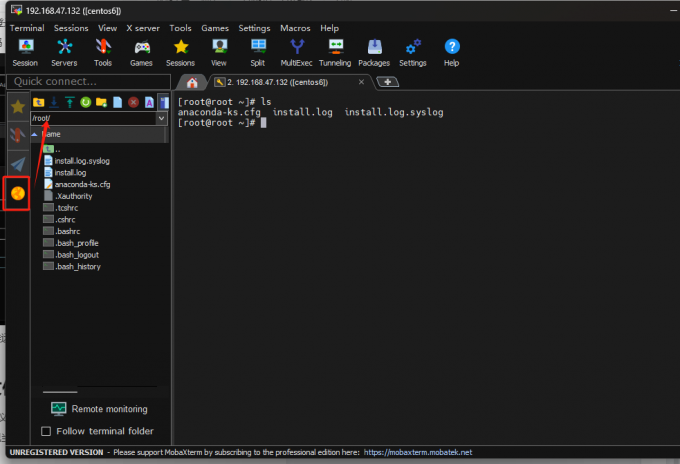The image size is (680, 464).
Task: Click the Remote monitoring button
Action: click(x=99, y=409)
